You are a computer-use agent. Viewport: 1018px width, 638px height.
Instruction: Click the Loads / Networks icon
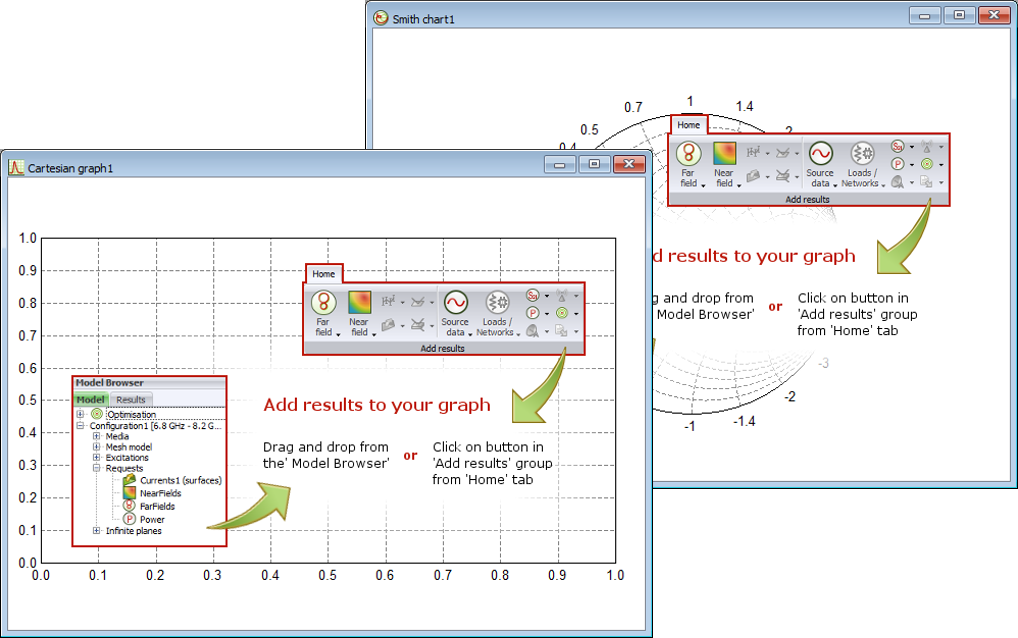click(496, 303)
